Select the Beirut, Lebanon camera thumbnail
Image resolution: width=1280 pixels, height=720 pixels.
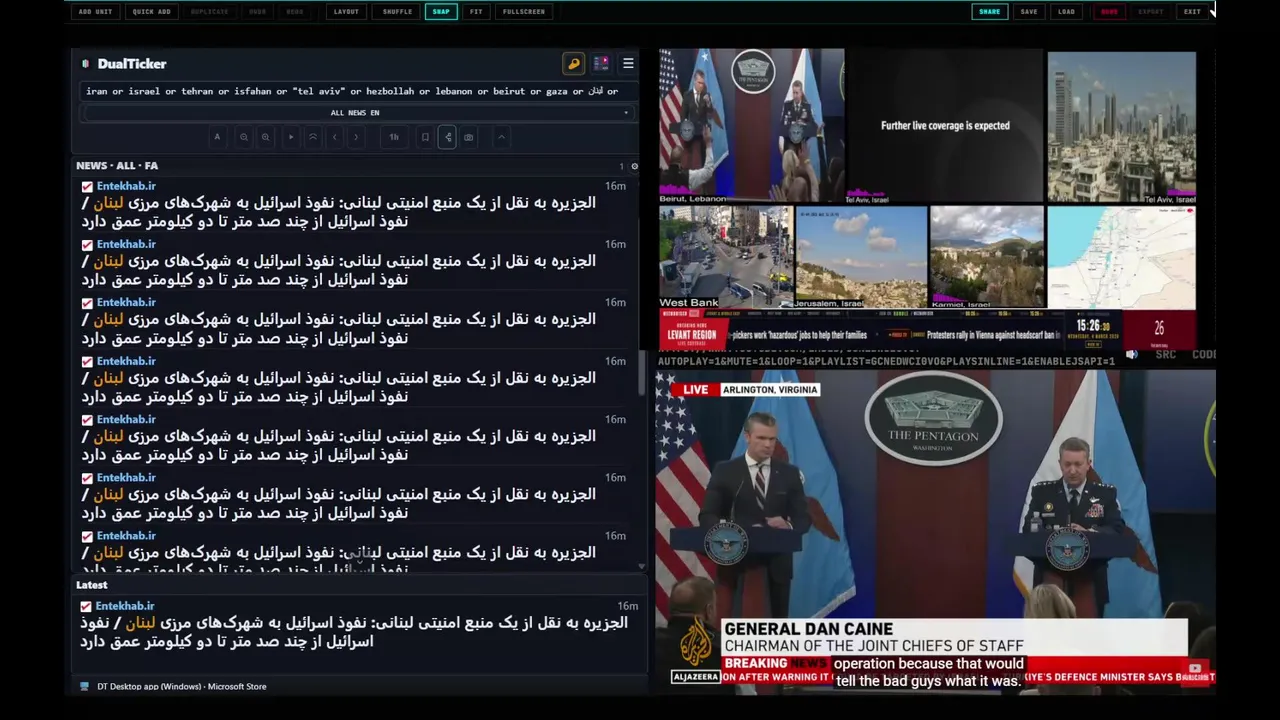coord(751,126)
